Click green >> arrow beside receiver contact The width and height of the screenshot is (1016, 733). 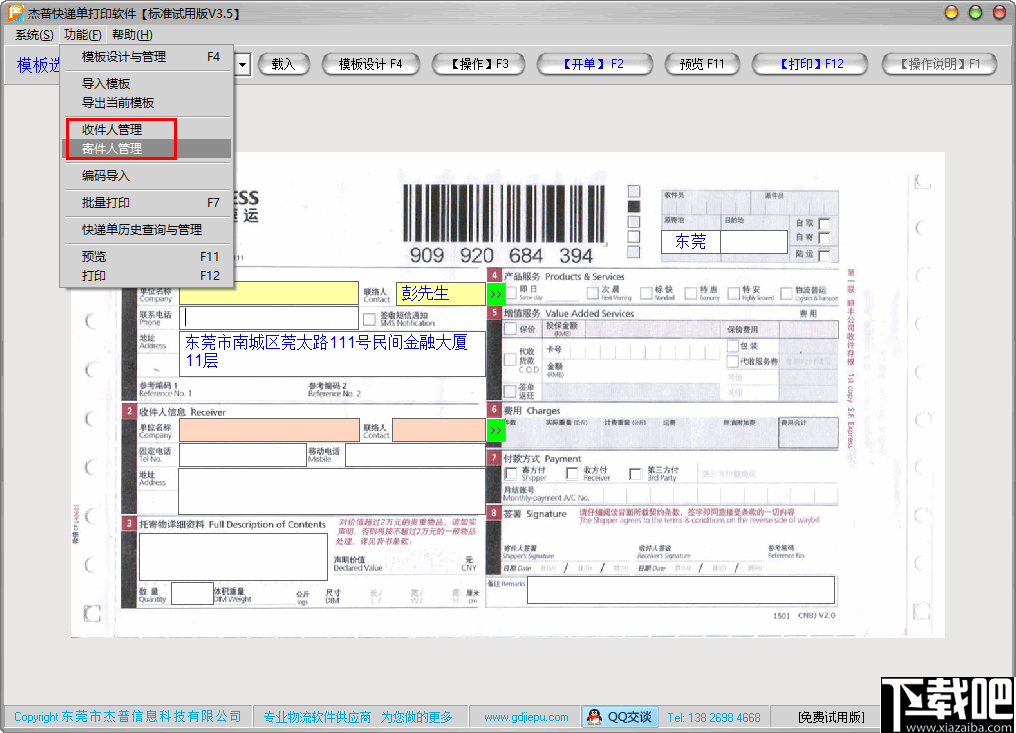coord(496,430)
